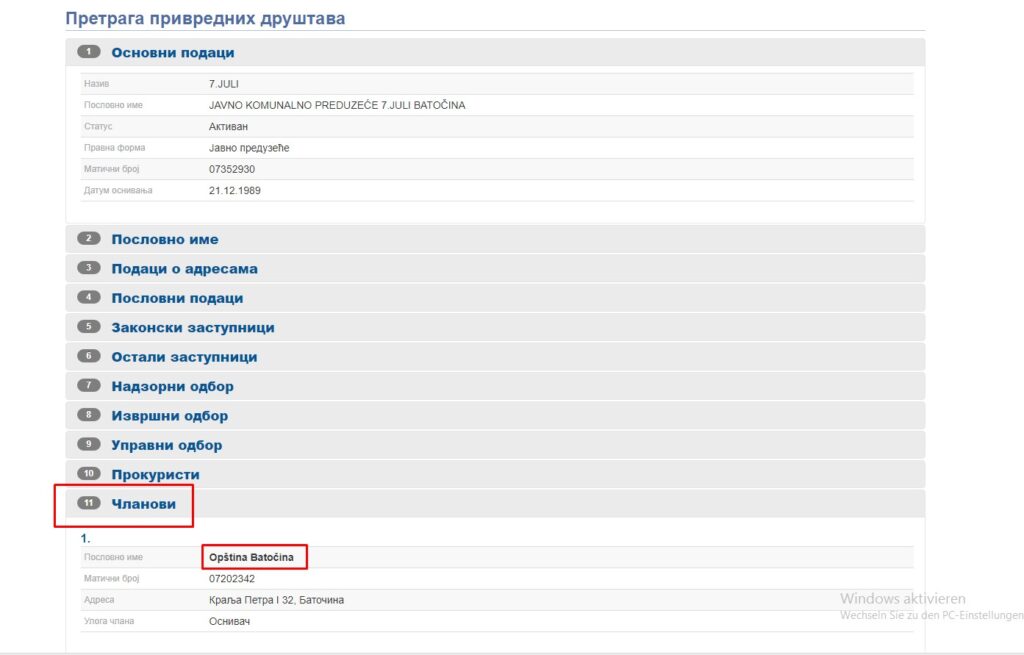The image size is (1024, 655).
Task: Collapse the Основни подаци section
Action: coord(173,53)
